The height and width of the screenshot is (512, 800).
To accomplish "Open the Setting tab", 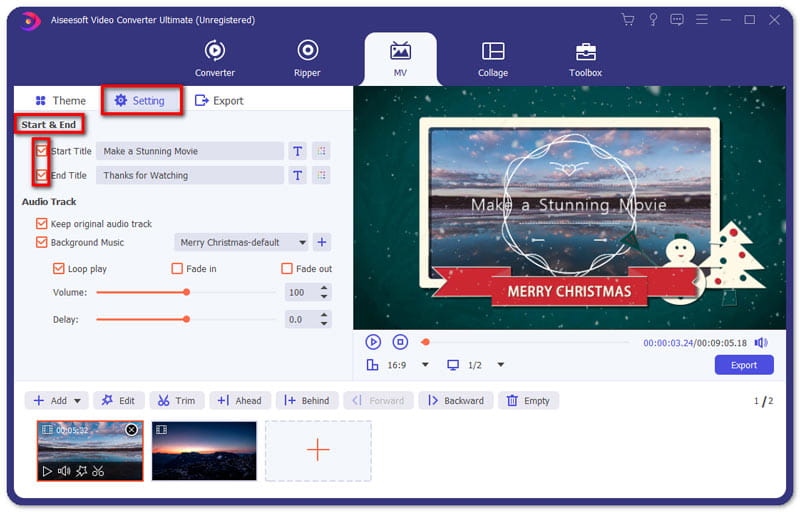I will coord(140,100).
